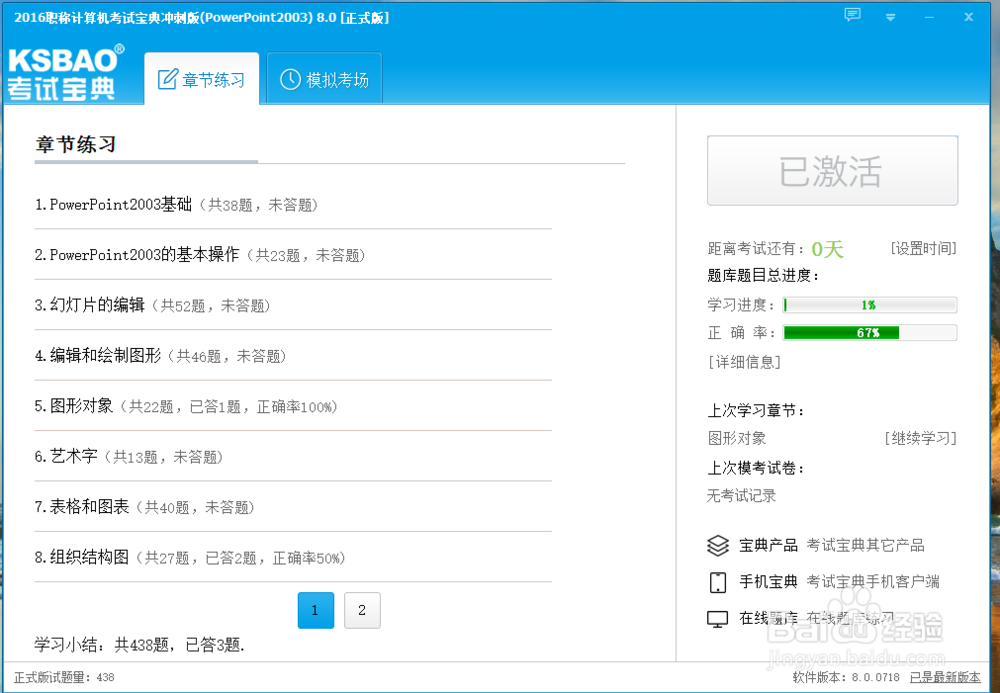
Task: Minimize the KSBAO window
Action: (929, 18)
